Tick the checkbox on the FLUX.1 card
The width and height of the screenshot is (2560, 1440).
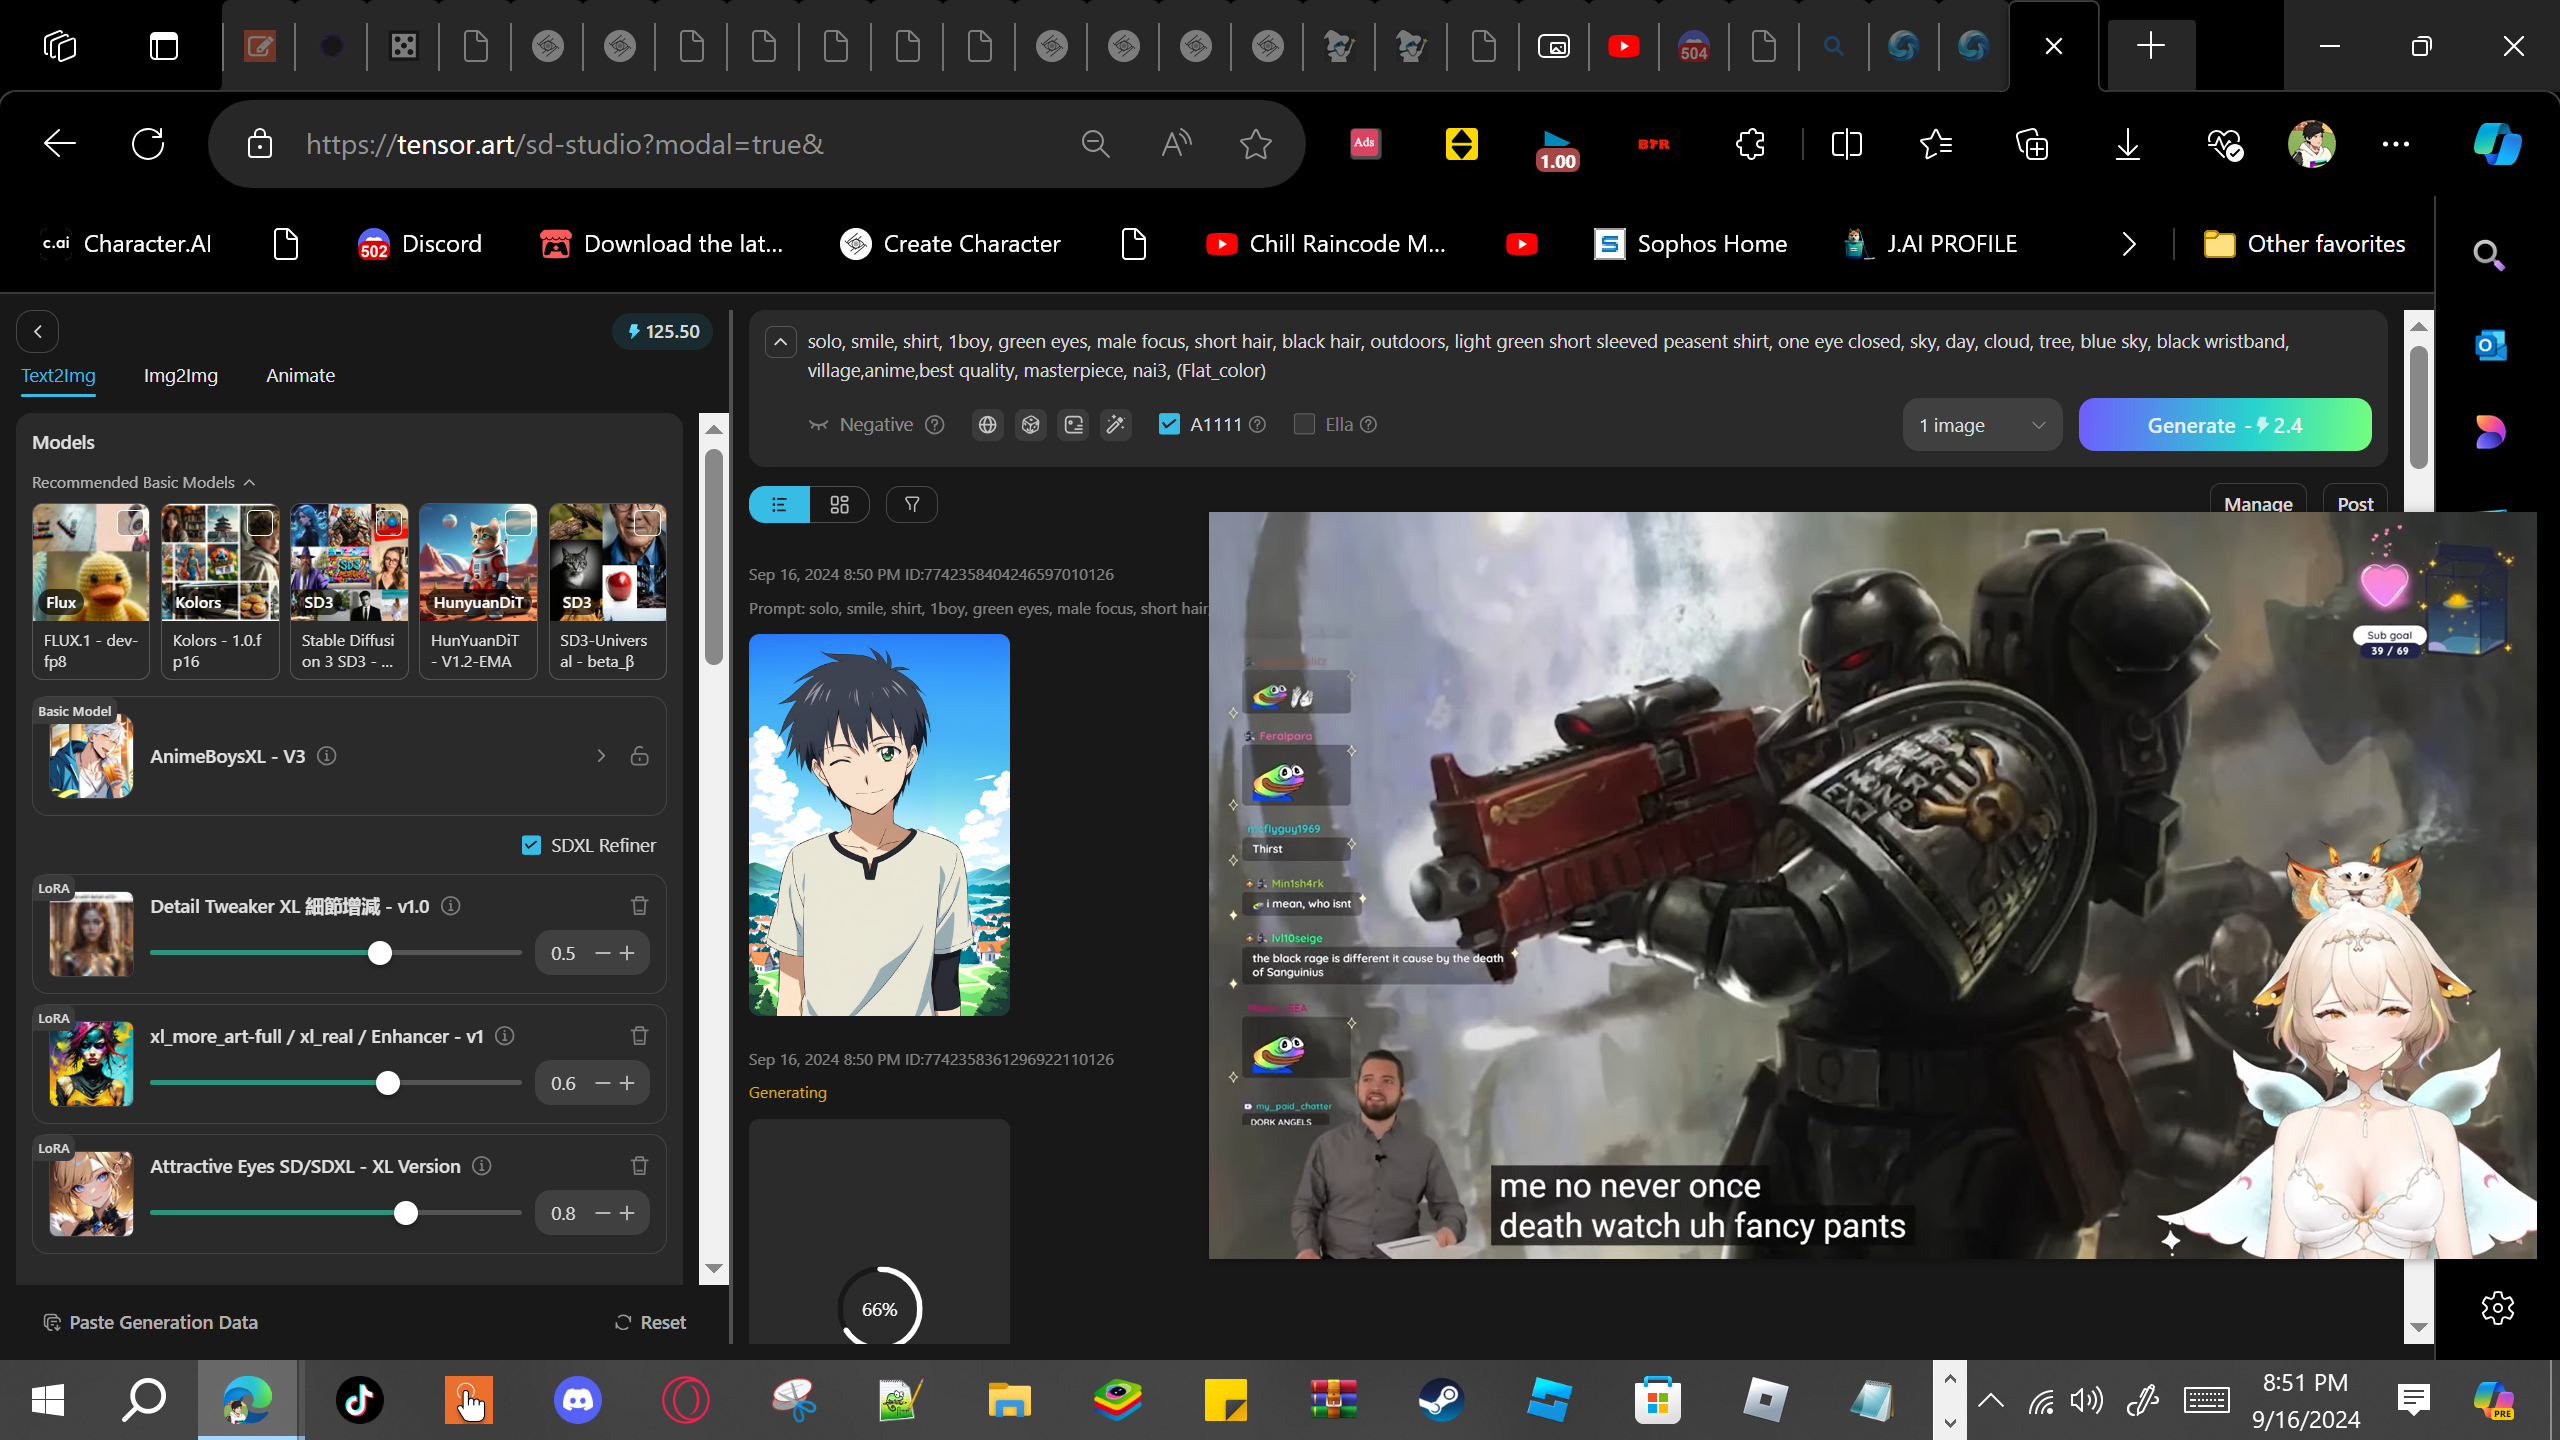(130, 522)
